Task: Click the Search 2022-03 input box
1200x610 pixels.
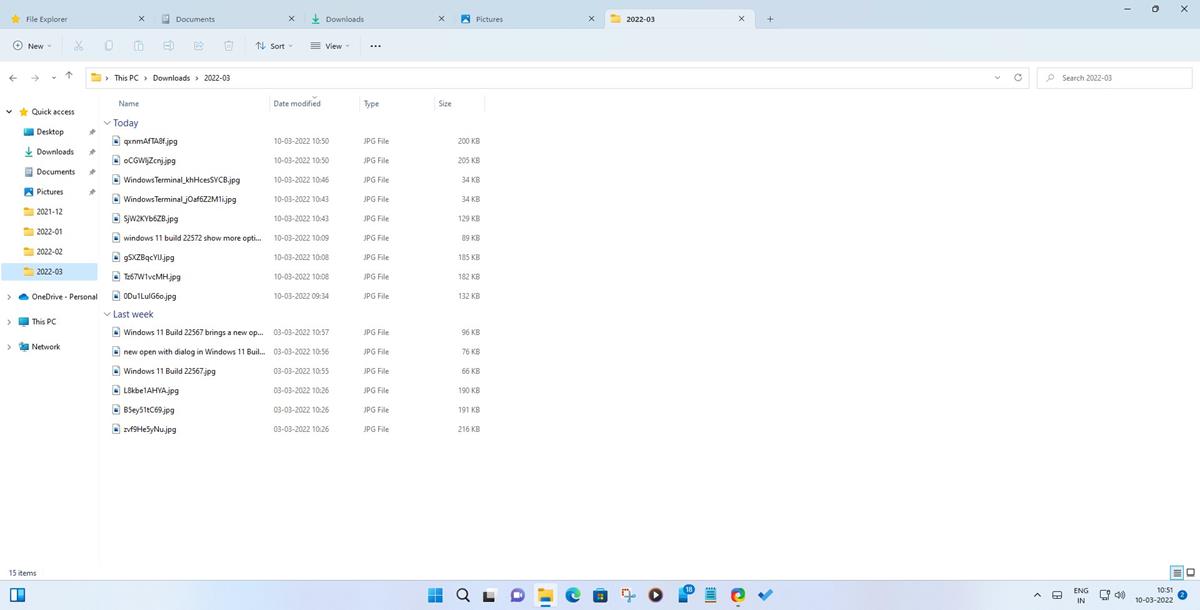Action: 1115,77
